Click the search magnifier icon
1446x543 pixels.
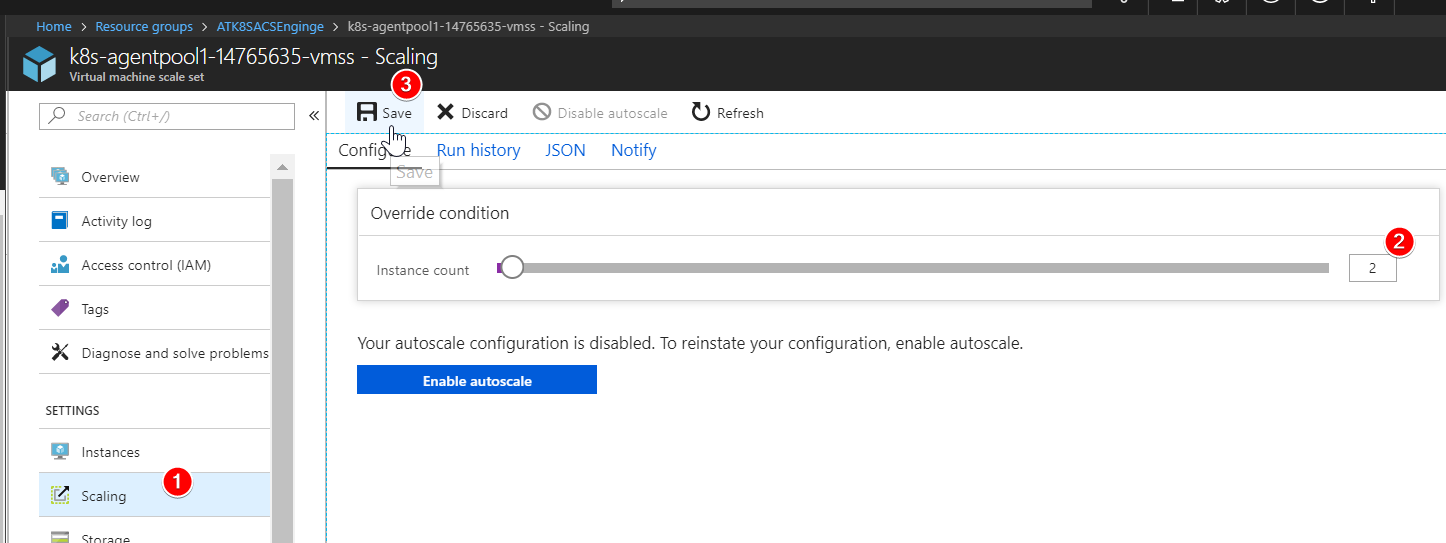pyautogui.click(x=58, y=116)
